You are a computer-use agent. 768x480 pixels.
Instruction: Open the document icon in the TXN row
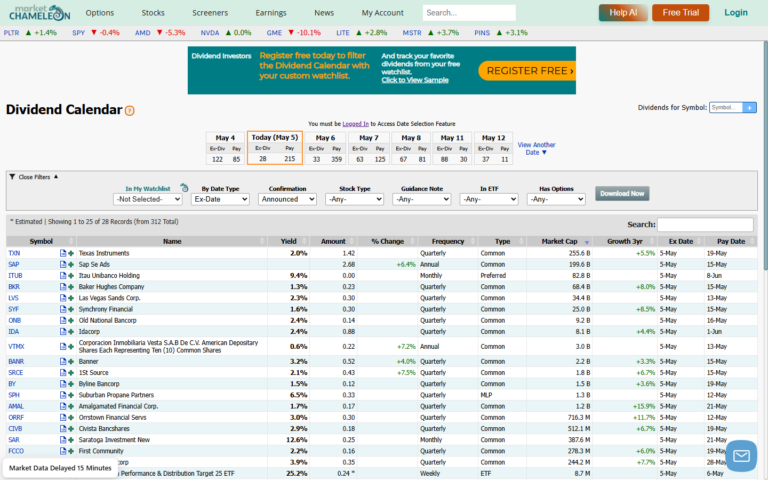63,253
